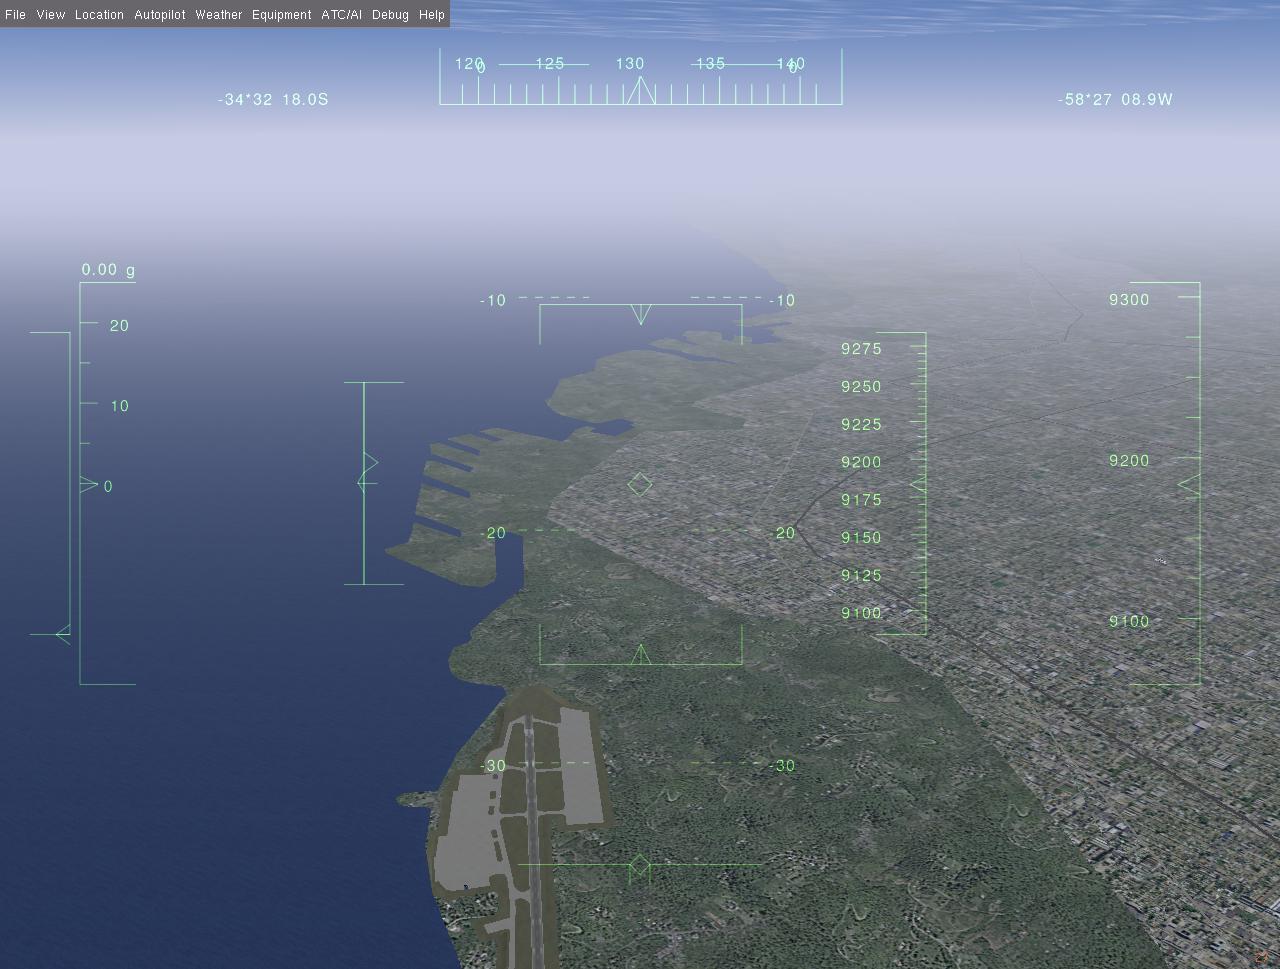
Task: Click the heading tape value 130
Action: (x=630, y=64)
